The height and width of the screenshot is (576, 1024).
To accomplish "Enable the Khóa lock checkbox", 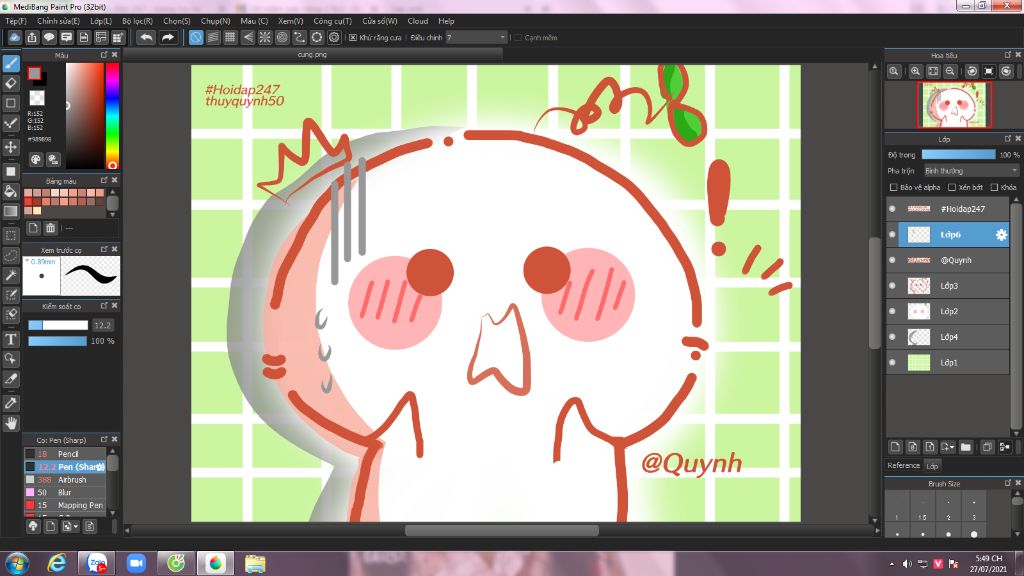I will coord(995,187).
